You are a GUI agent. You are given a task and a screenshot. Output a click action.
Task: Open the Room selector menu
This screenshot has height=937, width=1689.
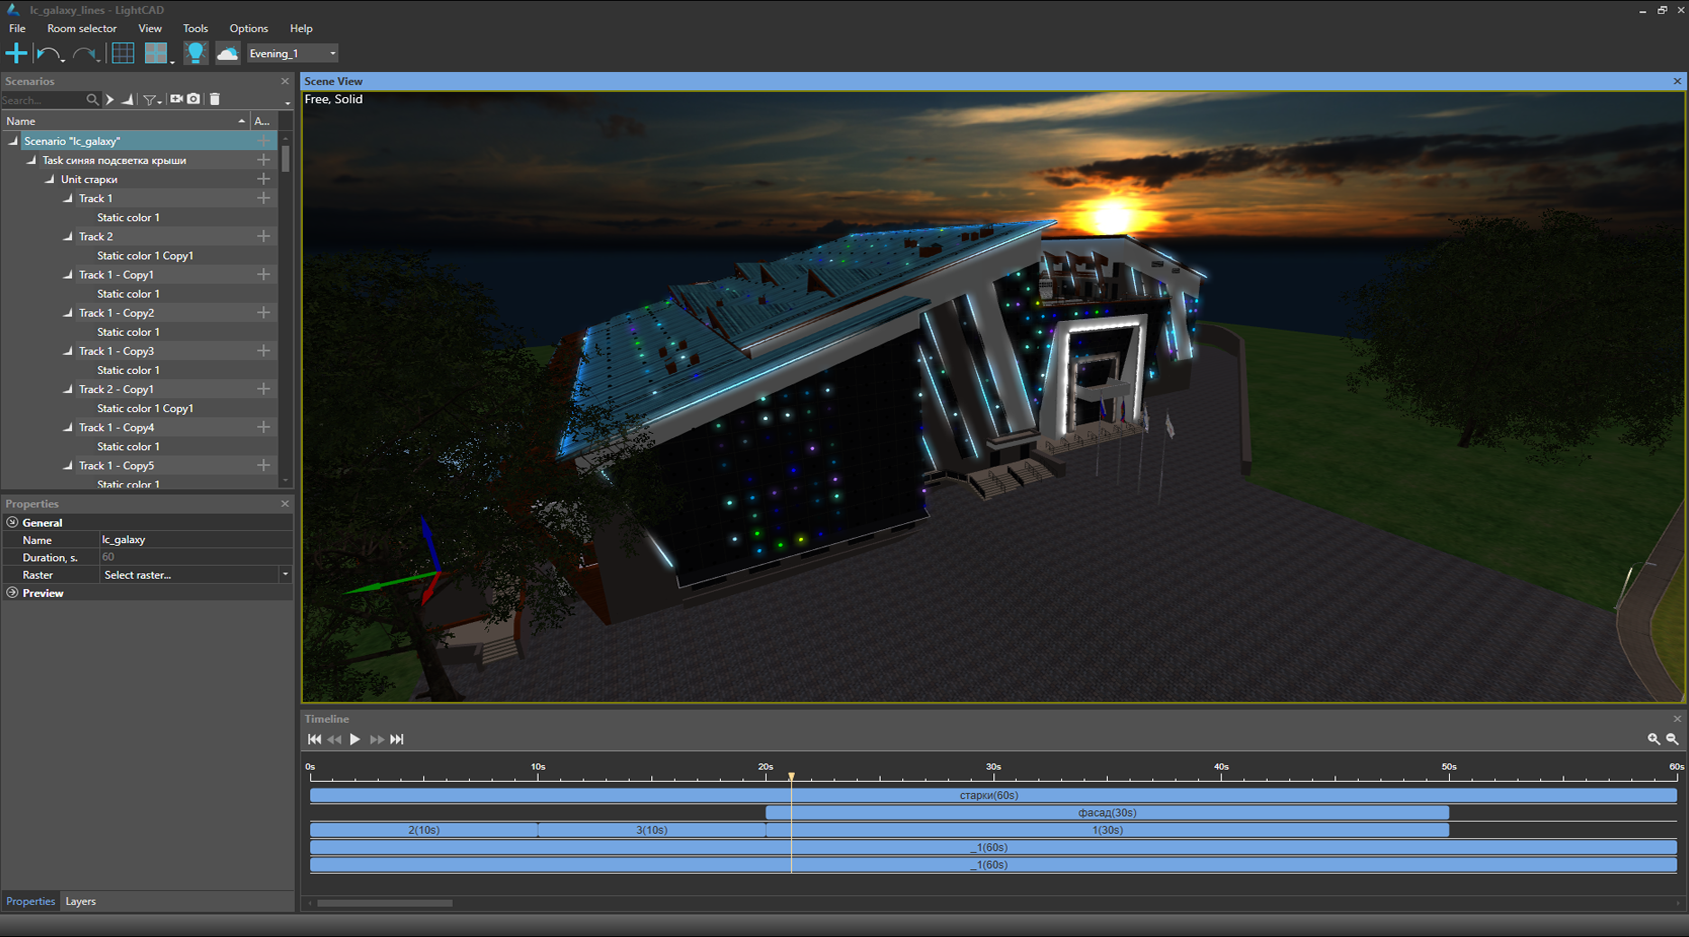point(81,29)
